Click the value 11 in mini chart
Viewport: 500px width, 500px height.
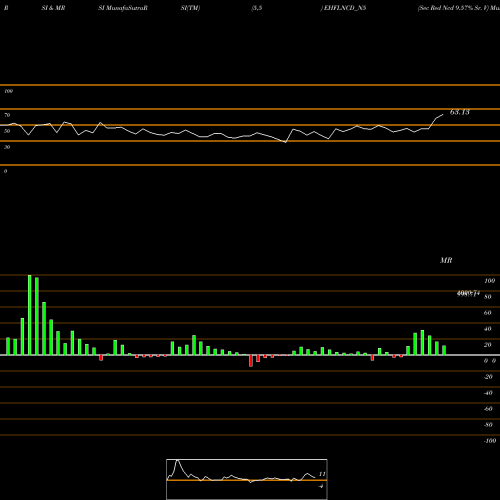tap(322, 474)
